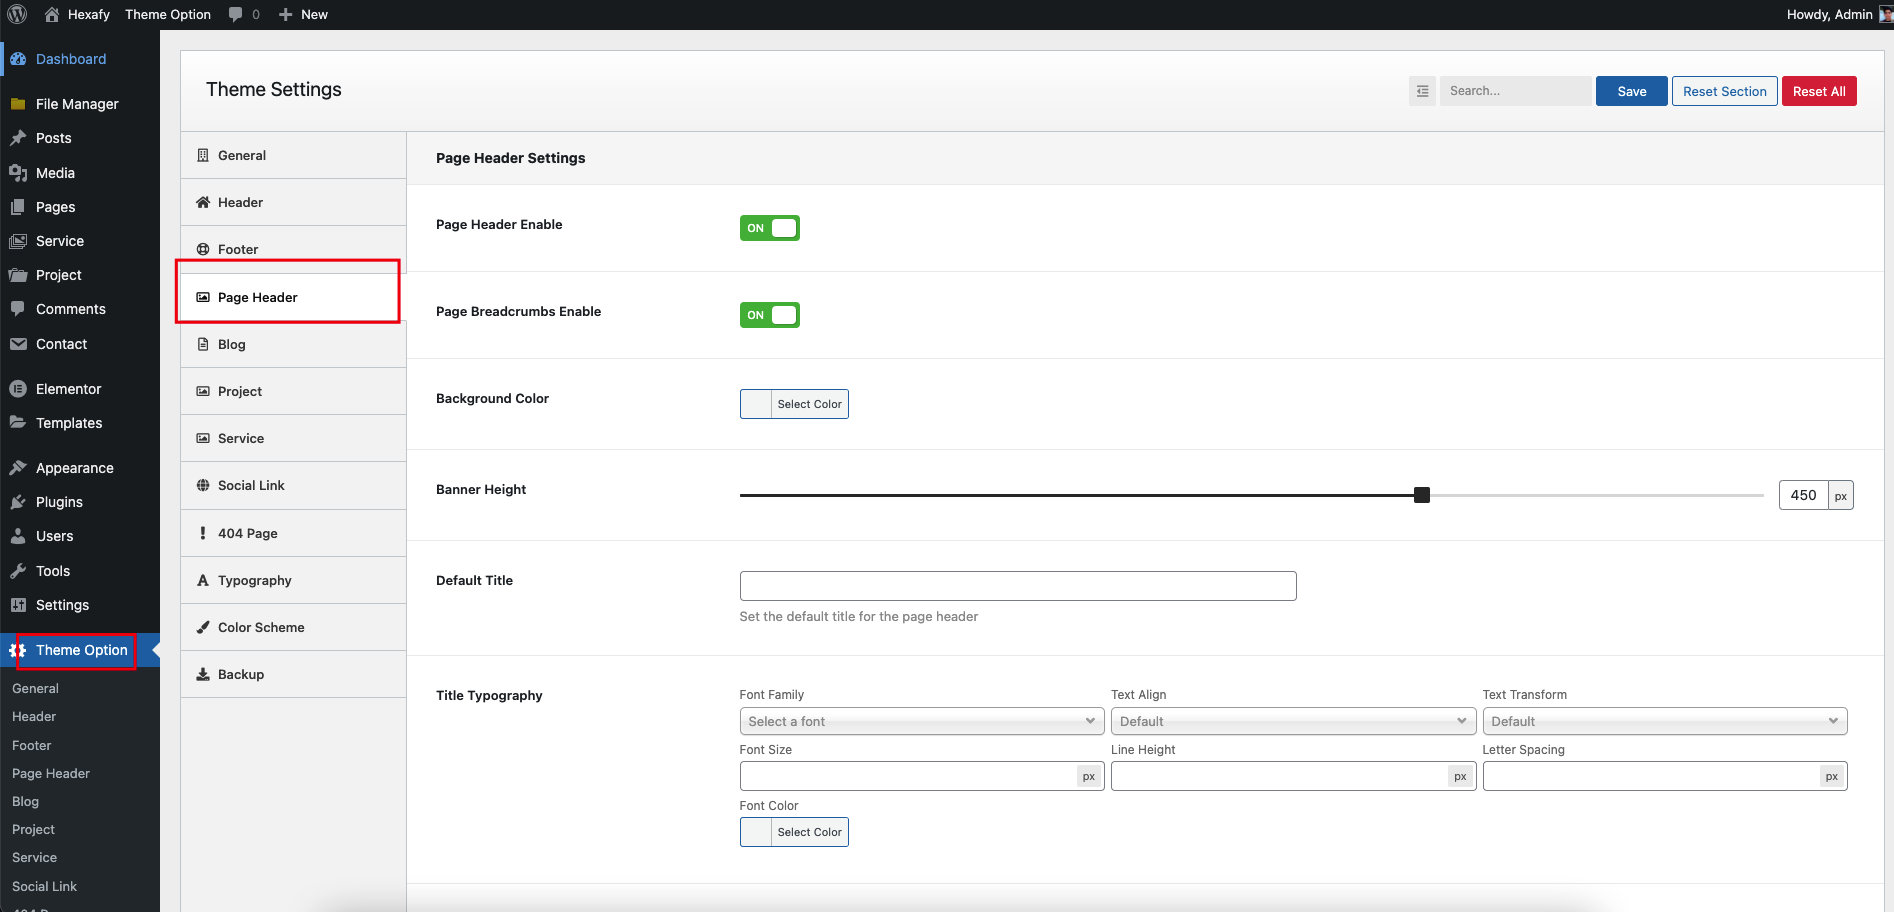Screen dimensions: 1894x912
Task: Open the Project menu in admin sidebar
Action: click(80, 275)
